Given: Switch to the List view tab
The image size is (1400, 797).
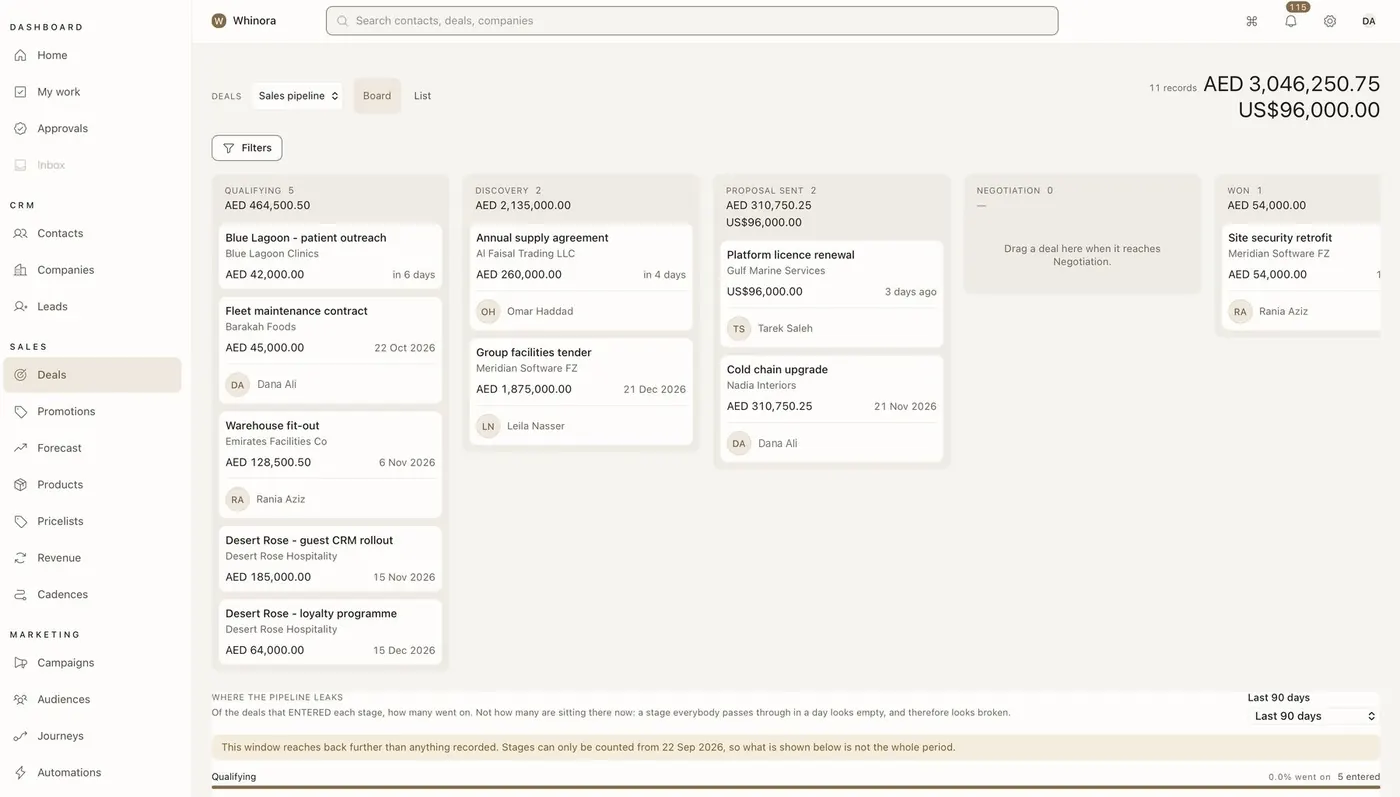Looking at the screenshot, I should coord(423,96).
